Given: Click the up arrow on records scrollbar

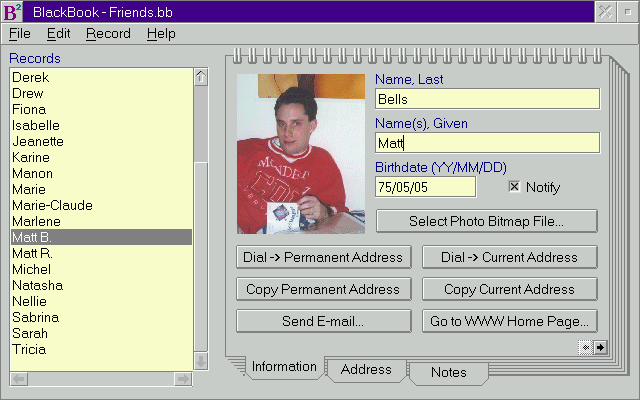Looking at the screenshot, I should click(201, 77).
